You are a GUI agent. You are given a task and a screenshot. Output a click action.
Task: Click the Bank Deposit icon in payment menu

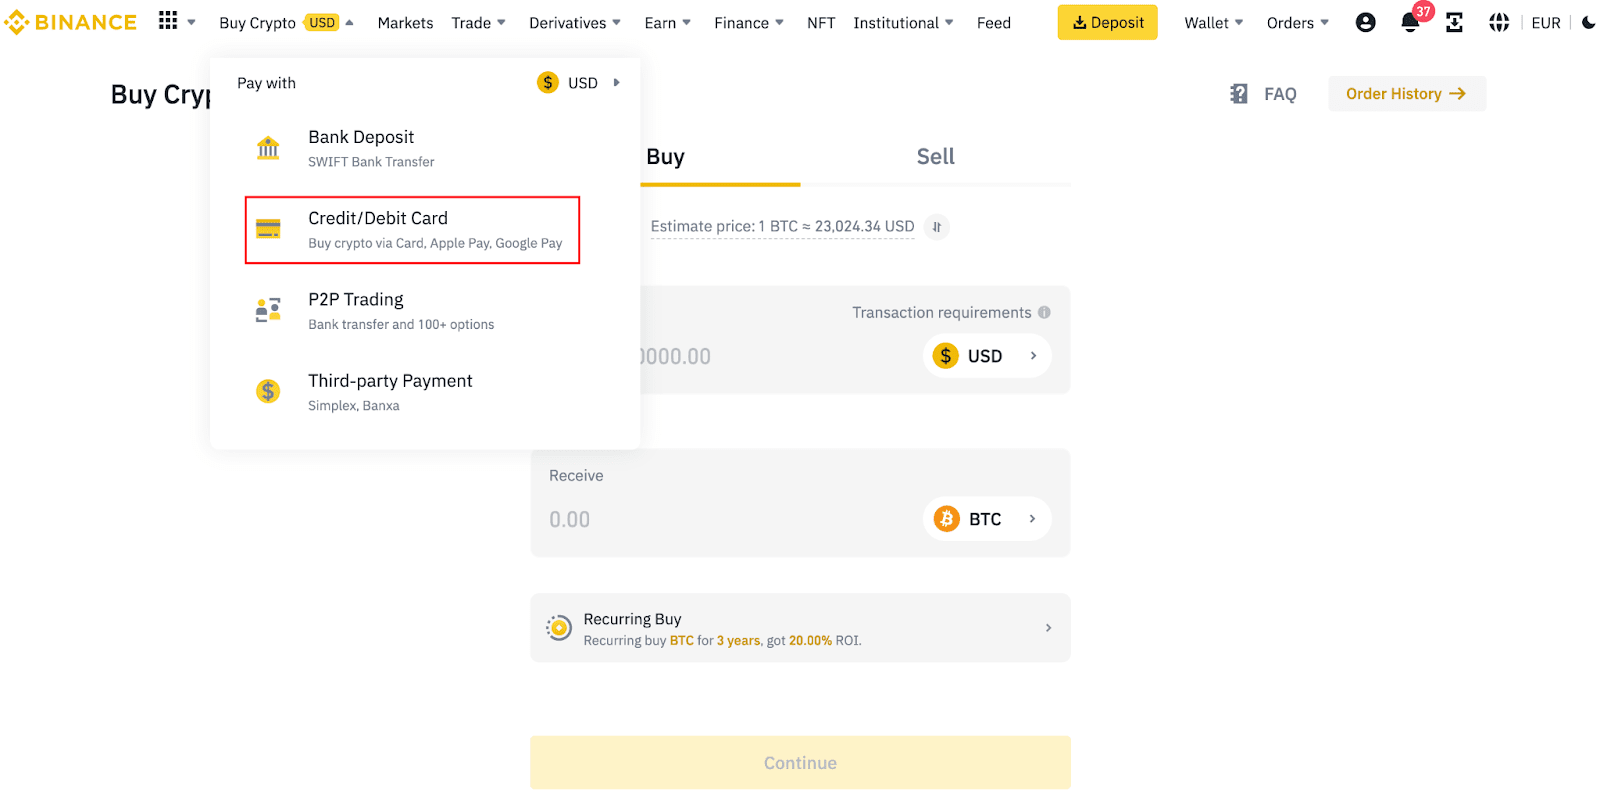pos(268,147)
